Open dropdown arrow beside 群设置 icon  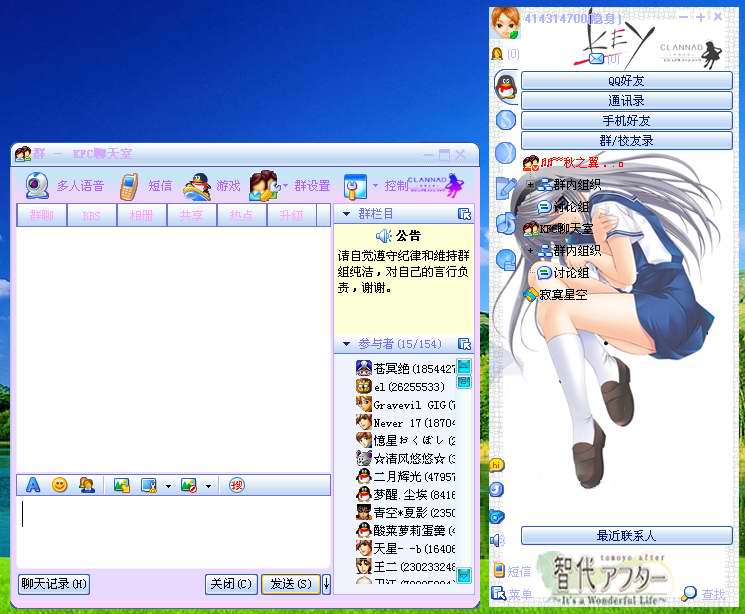click(x=286, y=186)
